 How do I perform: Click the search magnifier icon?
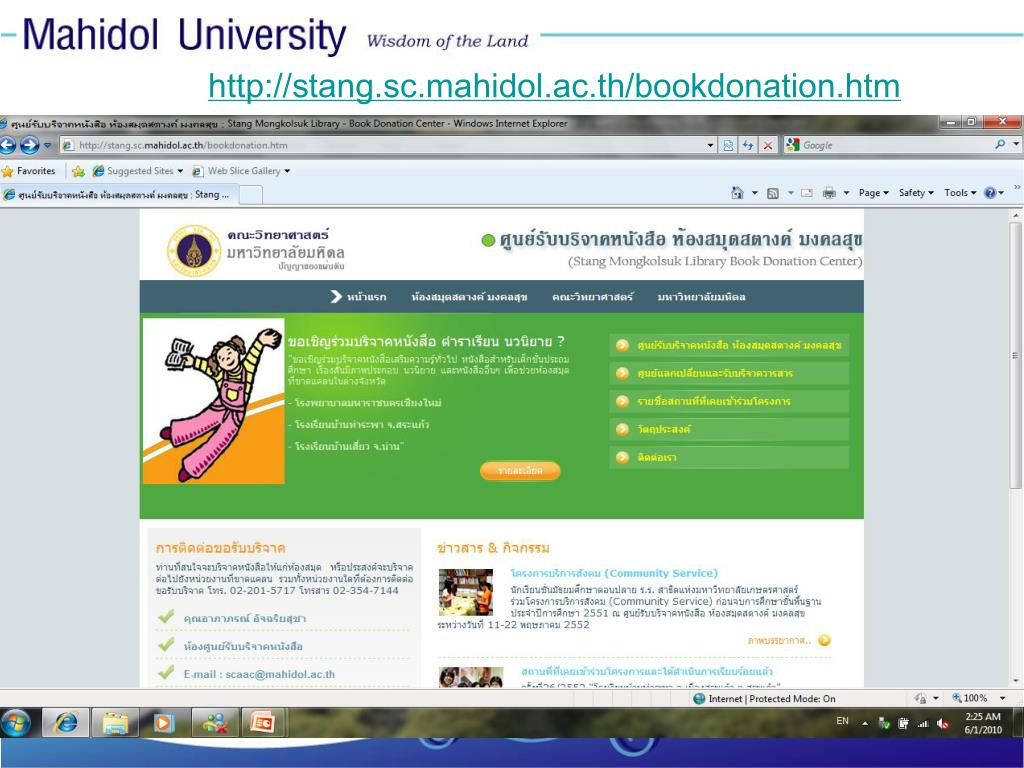click(1000, 144)
